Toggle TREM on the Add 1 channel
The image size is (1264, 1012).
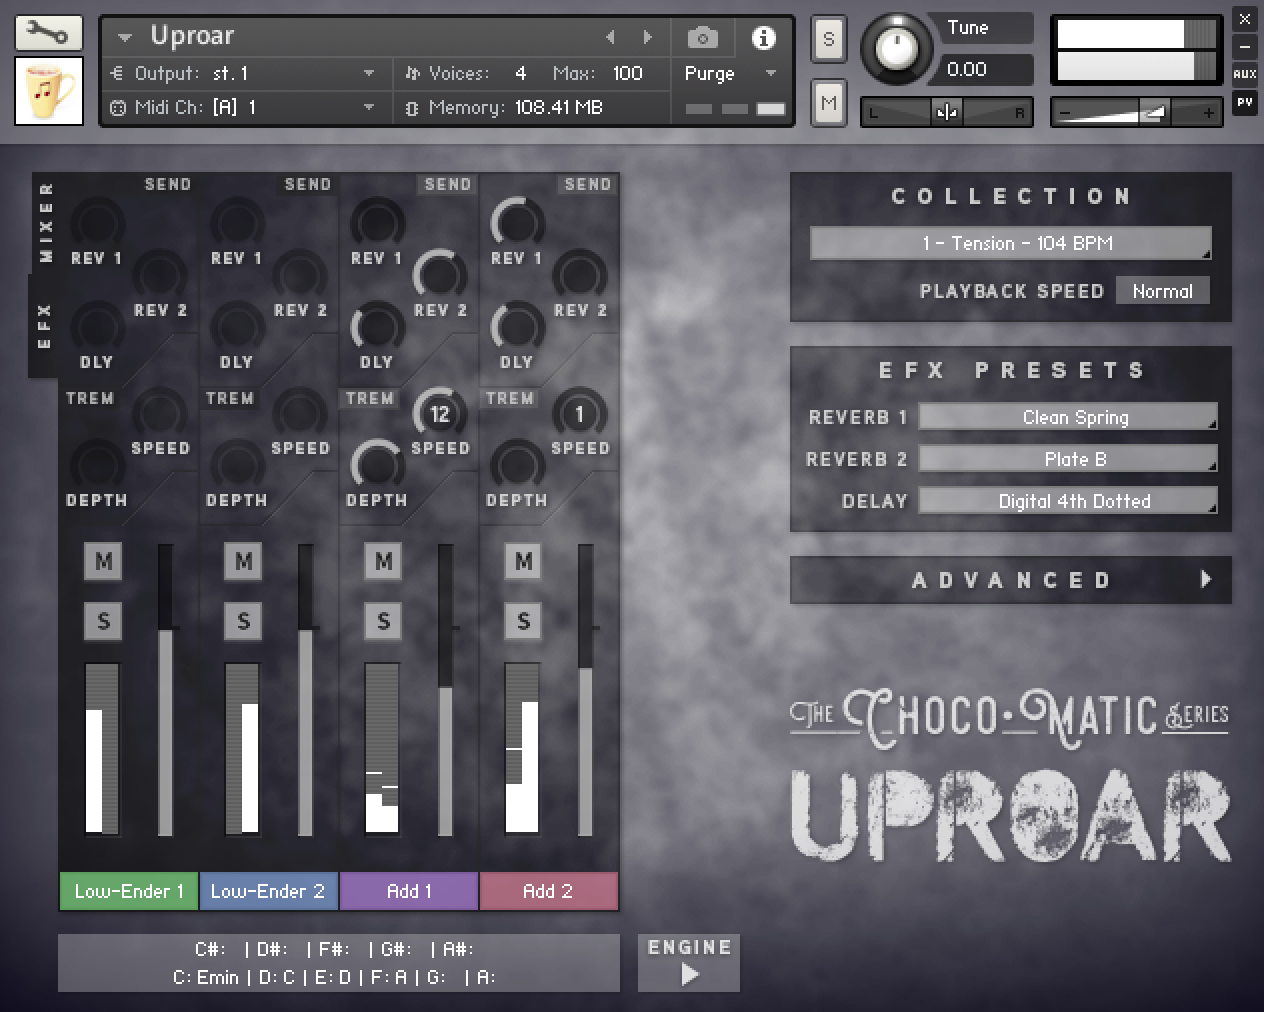(370, 398)
